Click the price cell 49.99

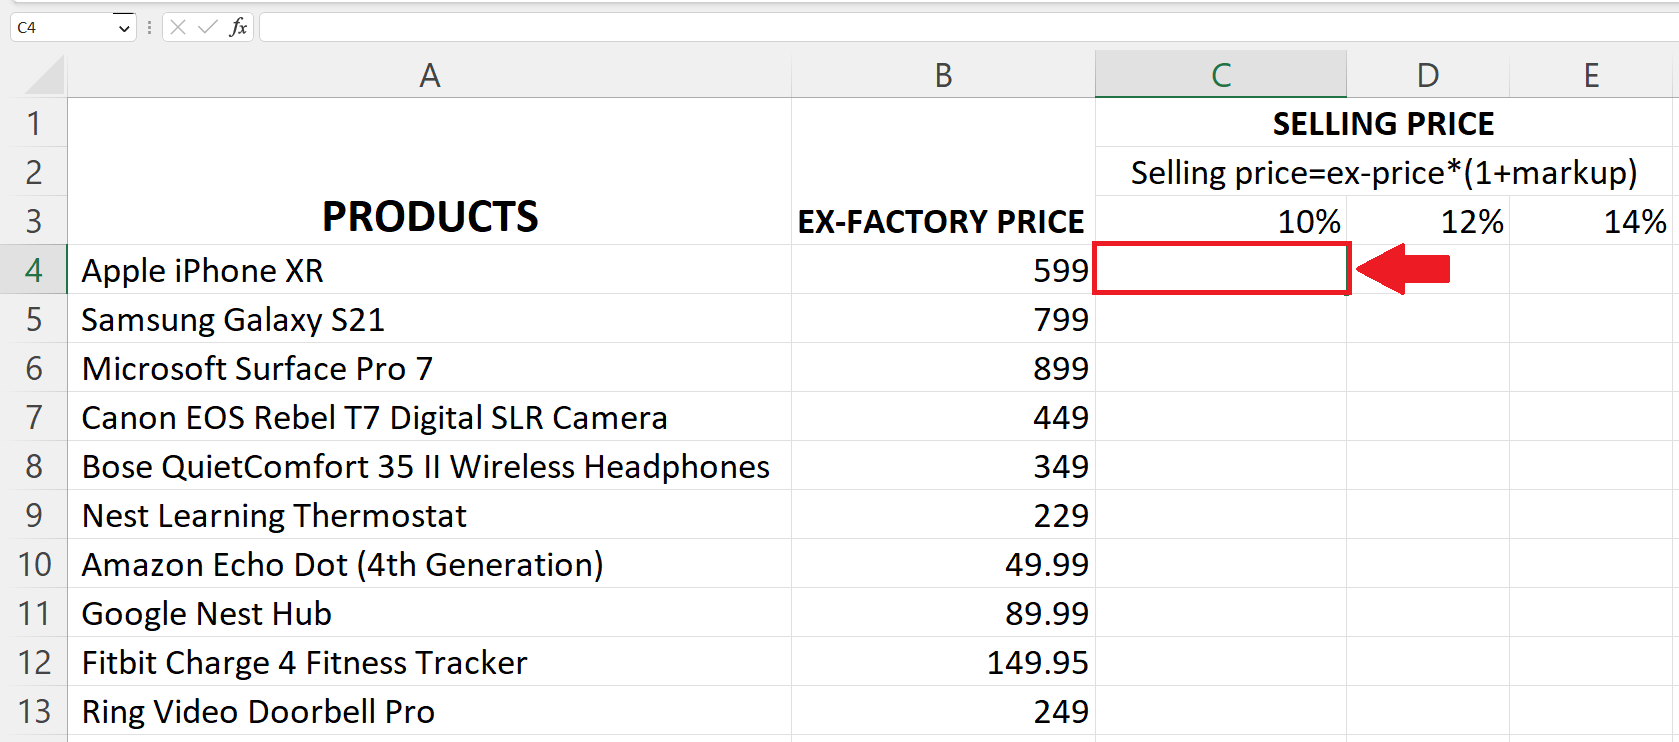click(943, 564)
